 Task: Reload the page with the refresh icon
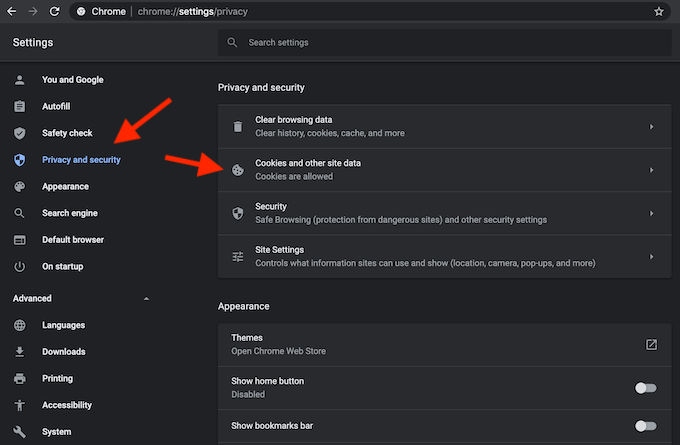pos(54,12)
